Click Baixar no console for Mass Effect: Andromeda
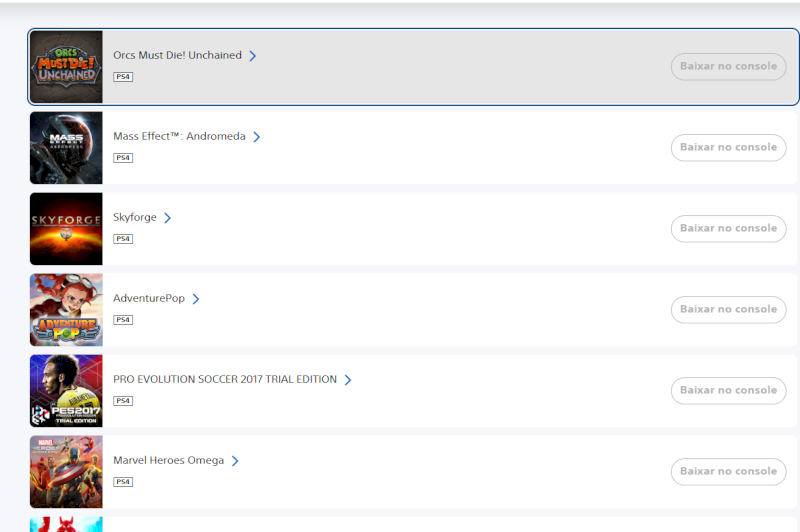Viewport: 800px width, 532px height. (729, 147)
